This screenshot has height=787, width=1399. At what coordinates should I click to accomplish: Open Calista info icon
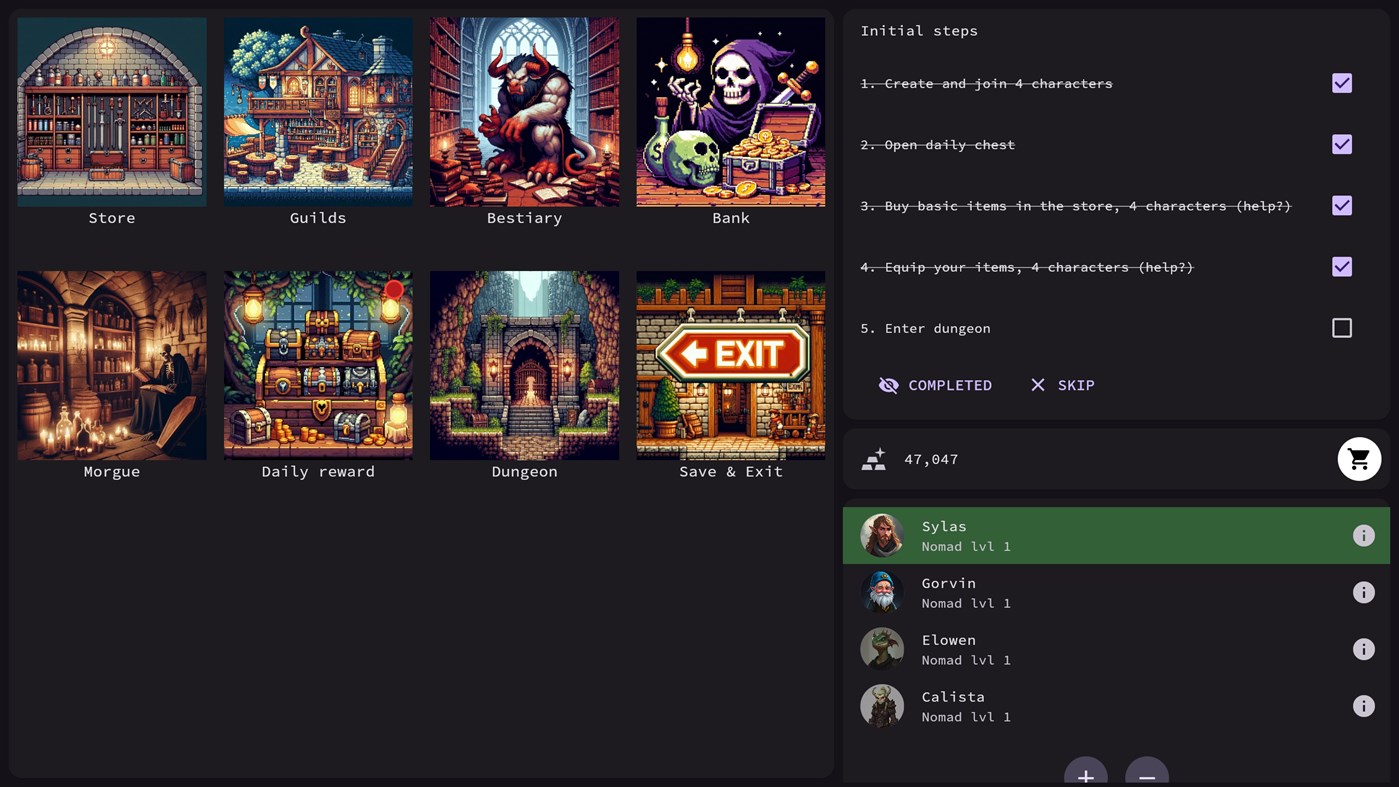click(x=1363, y=706)
